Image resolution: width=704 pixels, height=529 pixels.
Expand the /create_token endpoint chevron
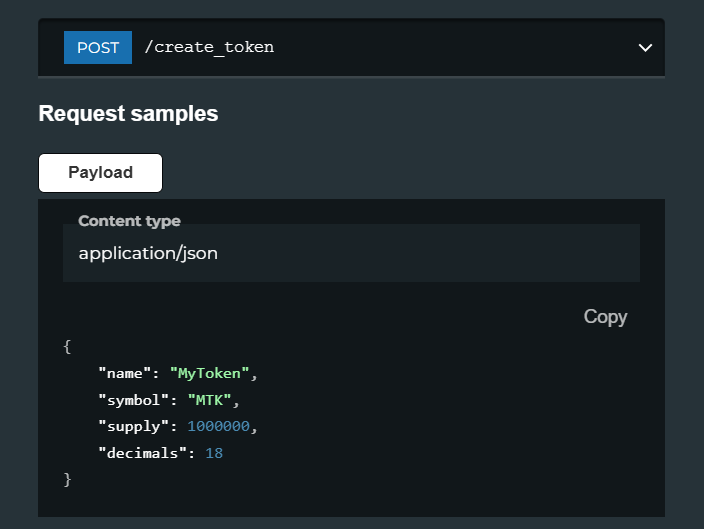click(x=645, y=48)
